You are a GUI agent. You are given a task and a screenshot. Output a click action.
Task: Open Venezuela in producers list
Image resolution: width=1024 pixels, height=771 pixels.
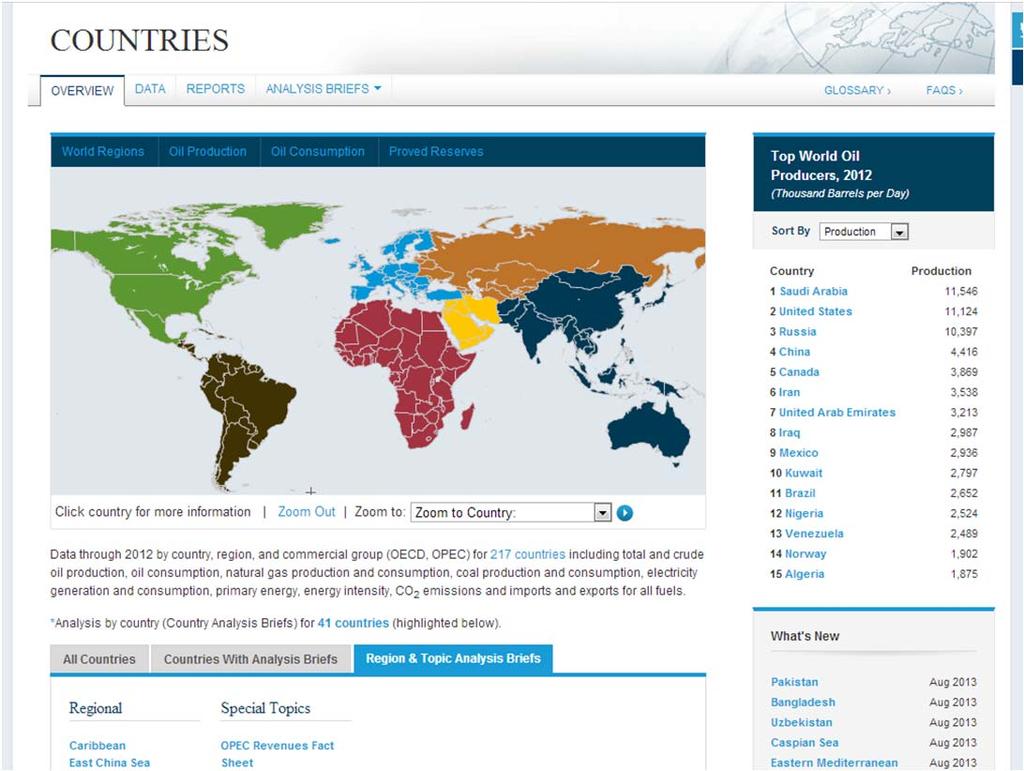[814, 534]
